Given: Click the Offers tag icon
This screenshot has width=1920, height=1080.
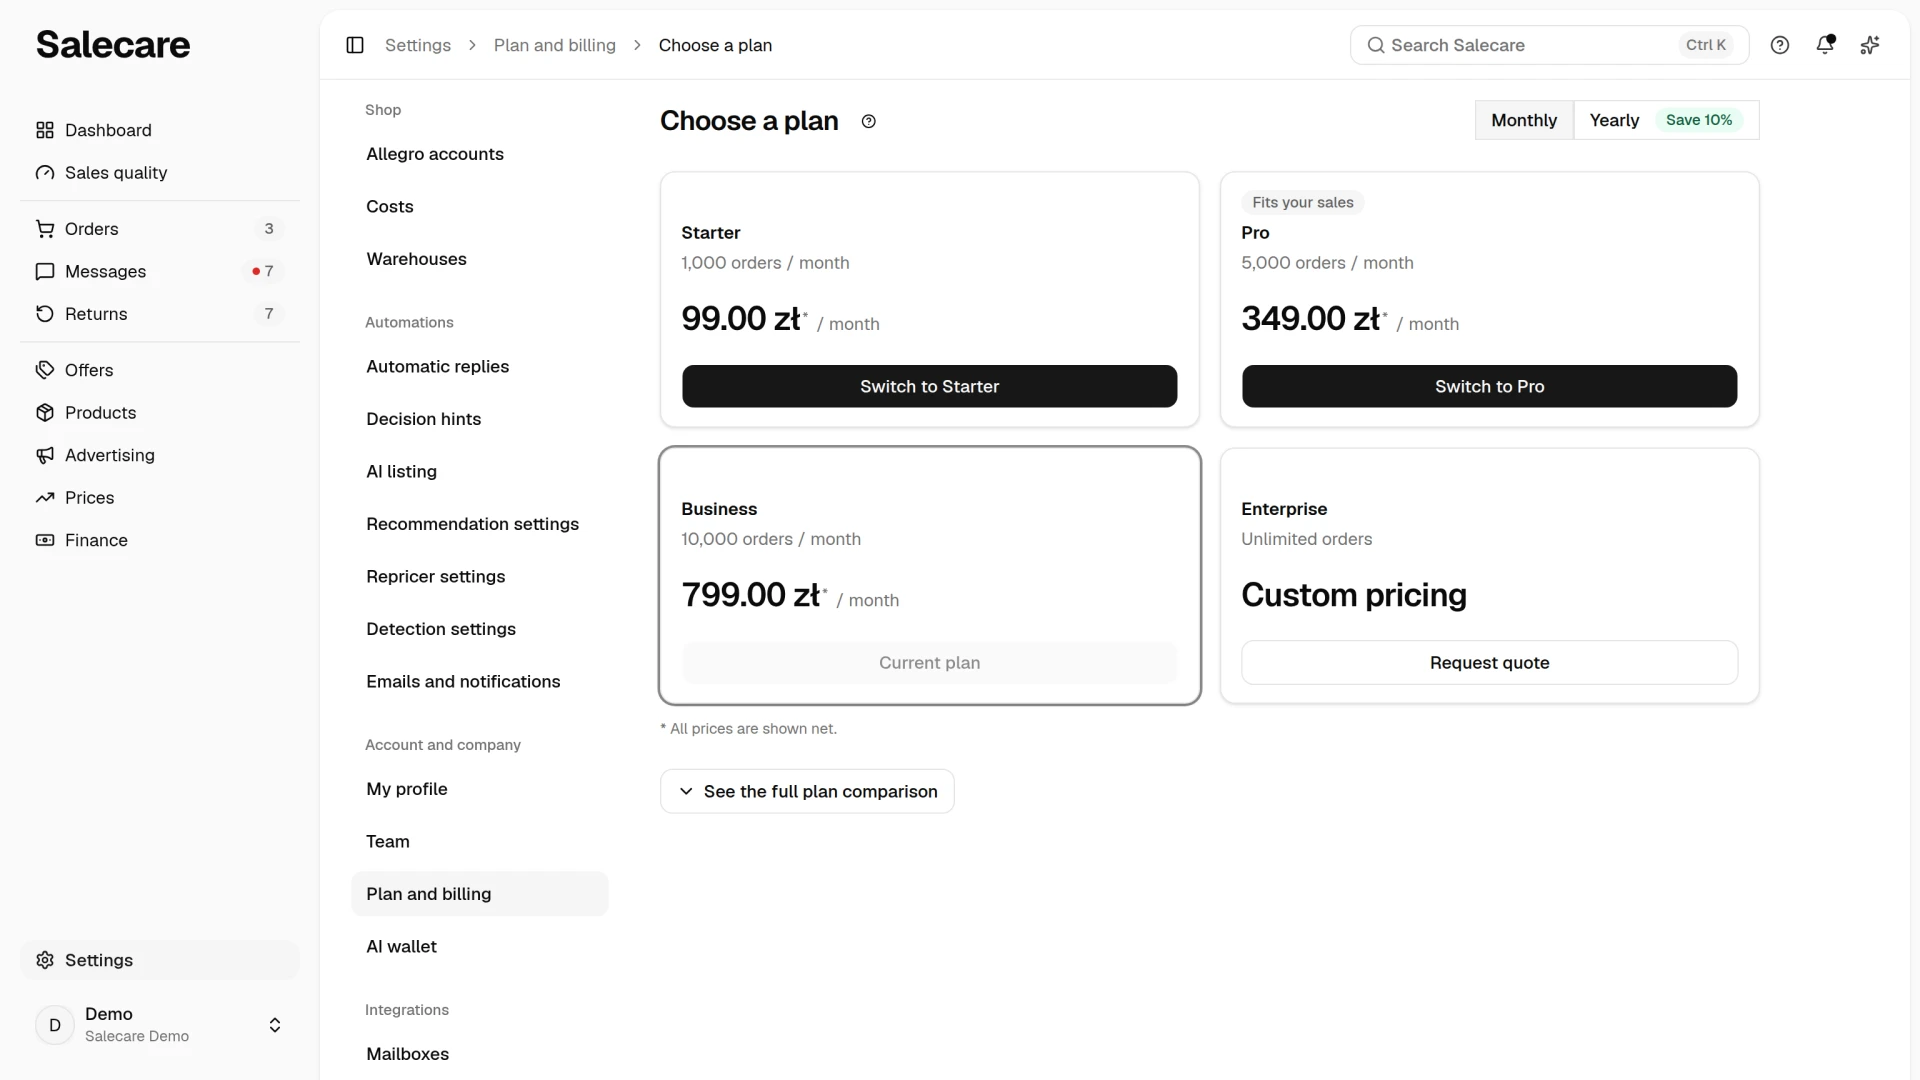Looking at the screenshot, I should click(45, 370).
